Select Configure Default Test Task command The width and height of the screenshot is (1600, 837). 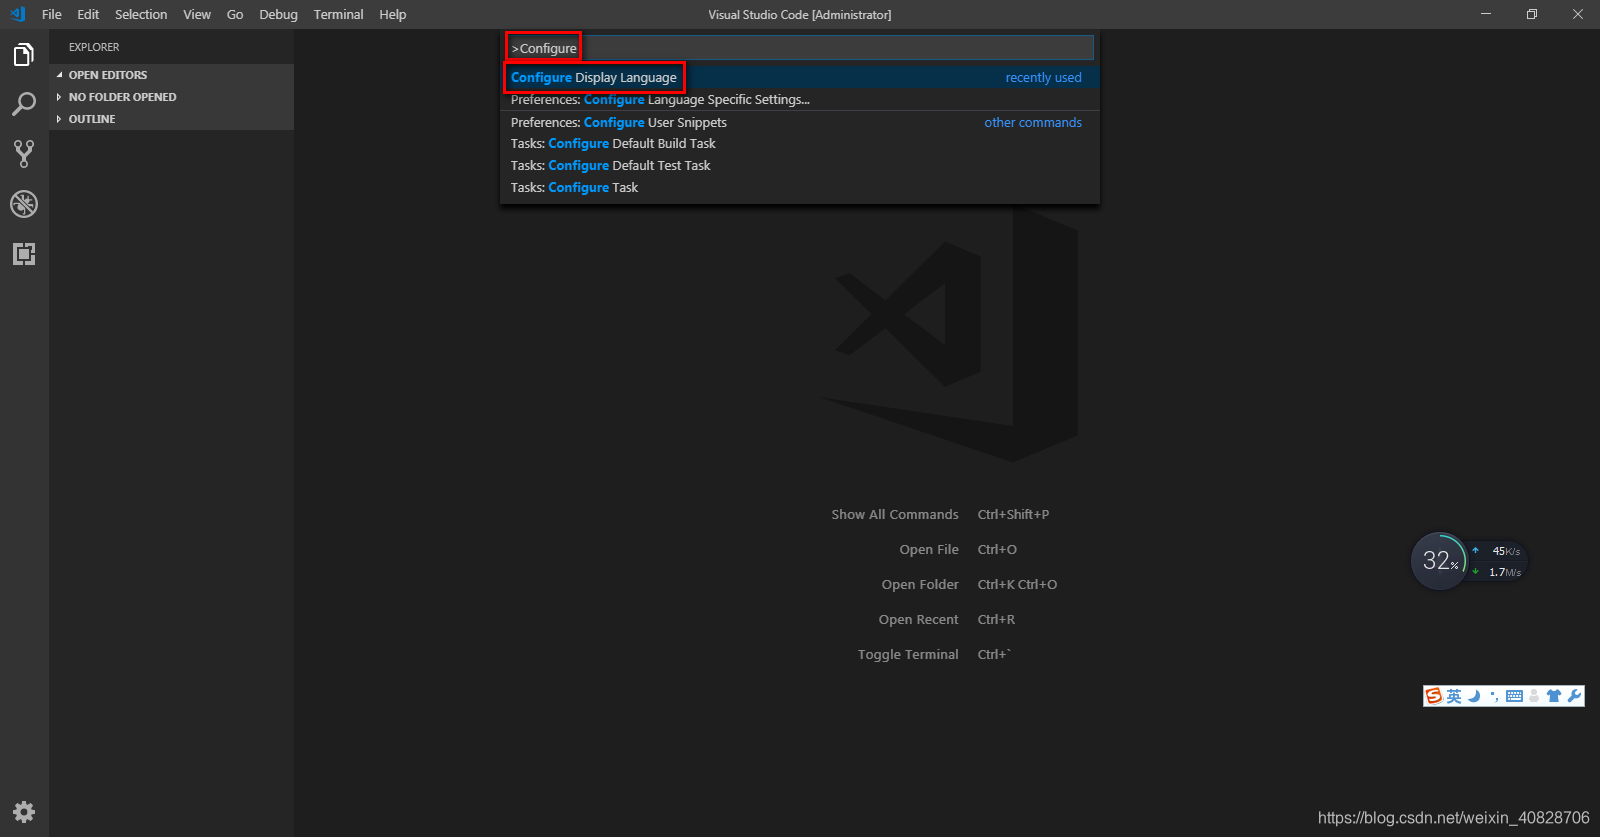point(800,165)
